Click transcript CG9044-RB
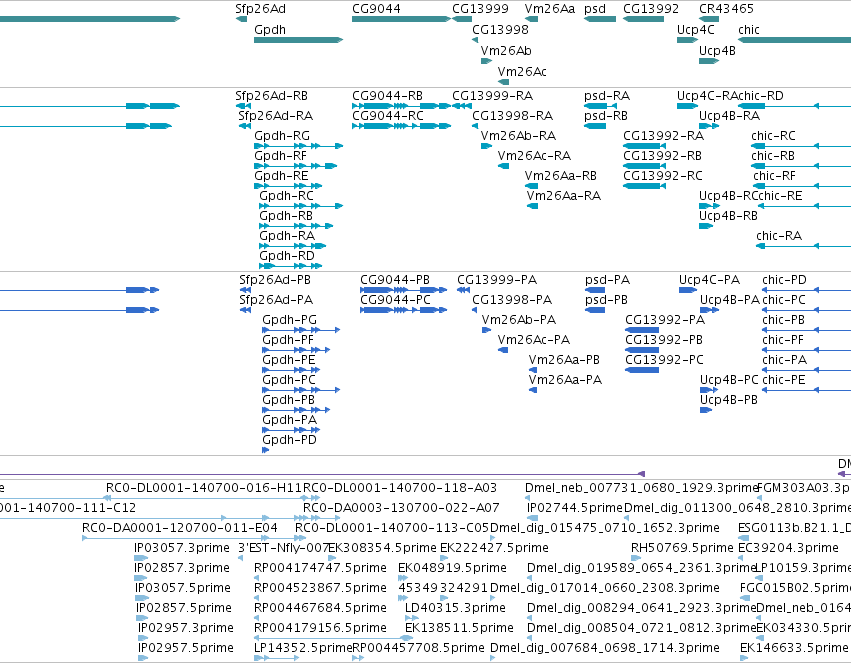The width and height of the screenshot is (851, 663). (402, 106)
